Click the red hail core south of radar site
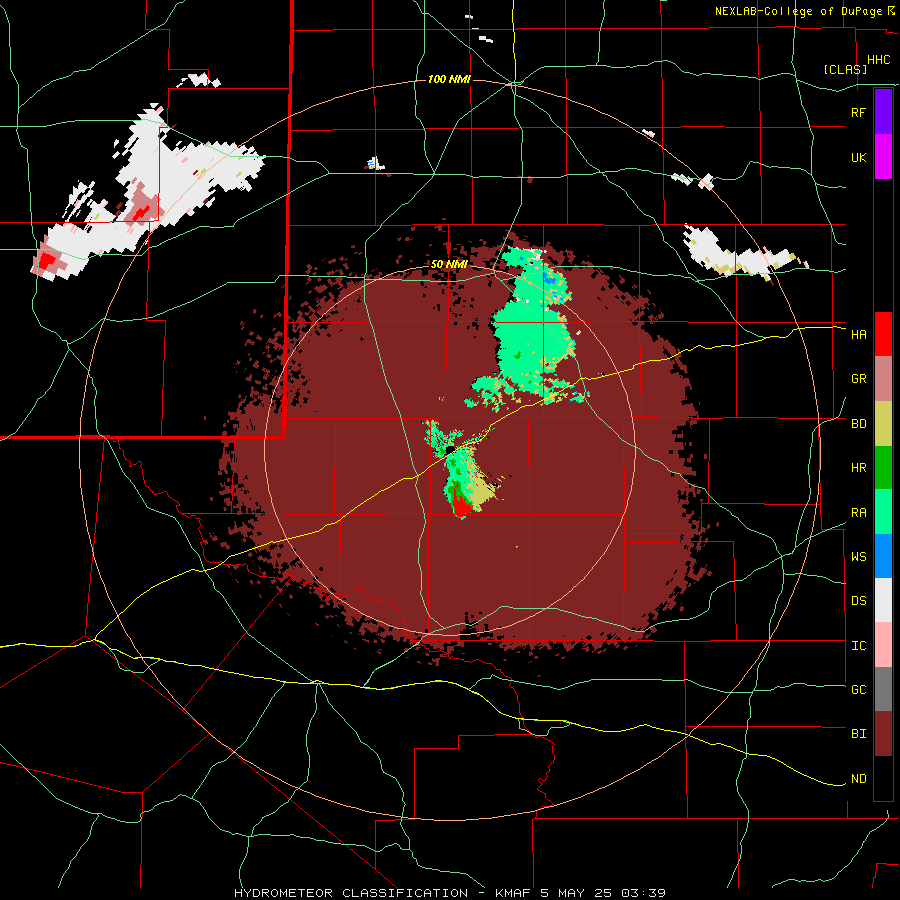The height and width of the screenshot is (900, 900). pos(461,508)
